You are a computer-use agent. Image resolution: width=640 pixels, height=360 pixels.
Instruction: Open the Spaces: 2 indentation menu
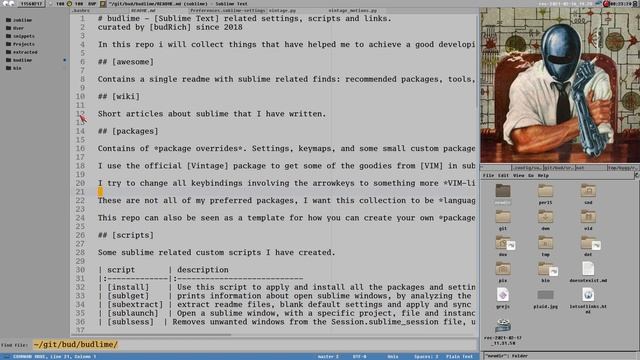click(x=426, y=357)
